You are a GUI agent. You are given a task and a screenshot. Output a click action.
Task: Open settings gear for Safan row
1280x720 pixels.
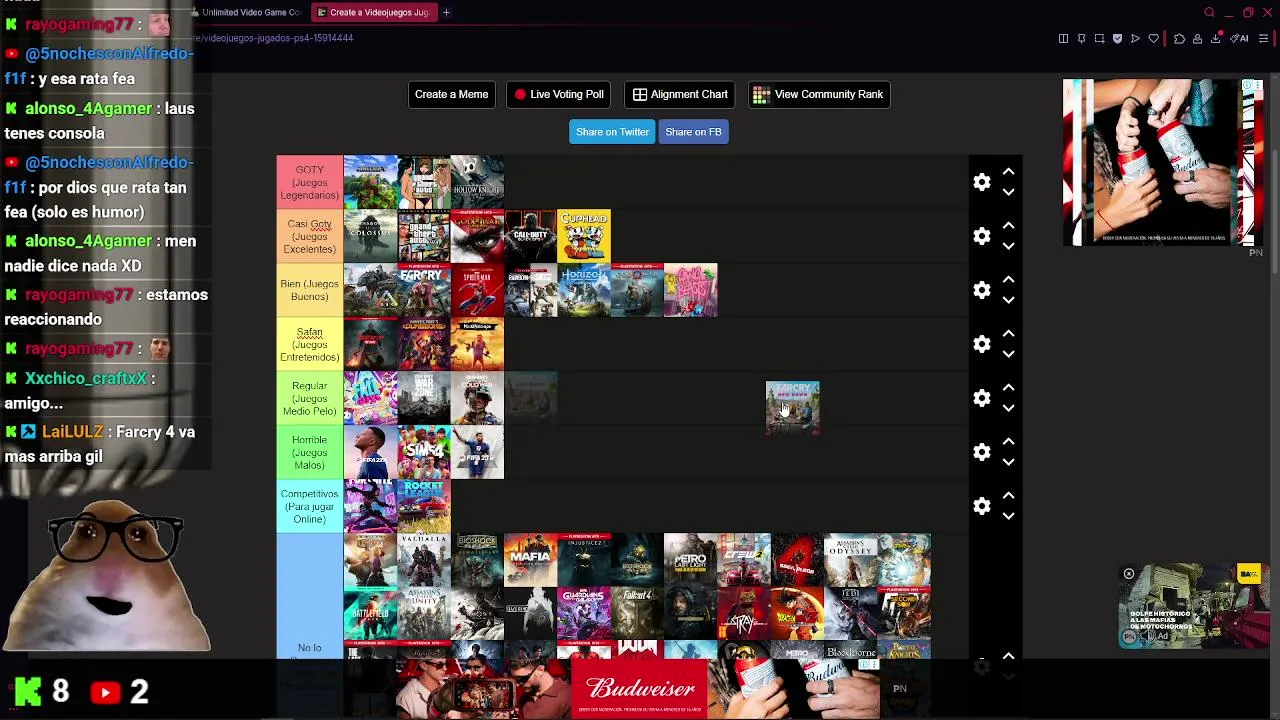click(x=982, y=344)
